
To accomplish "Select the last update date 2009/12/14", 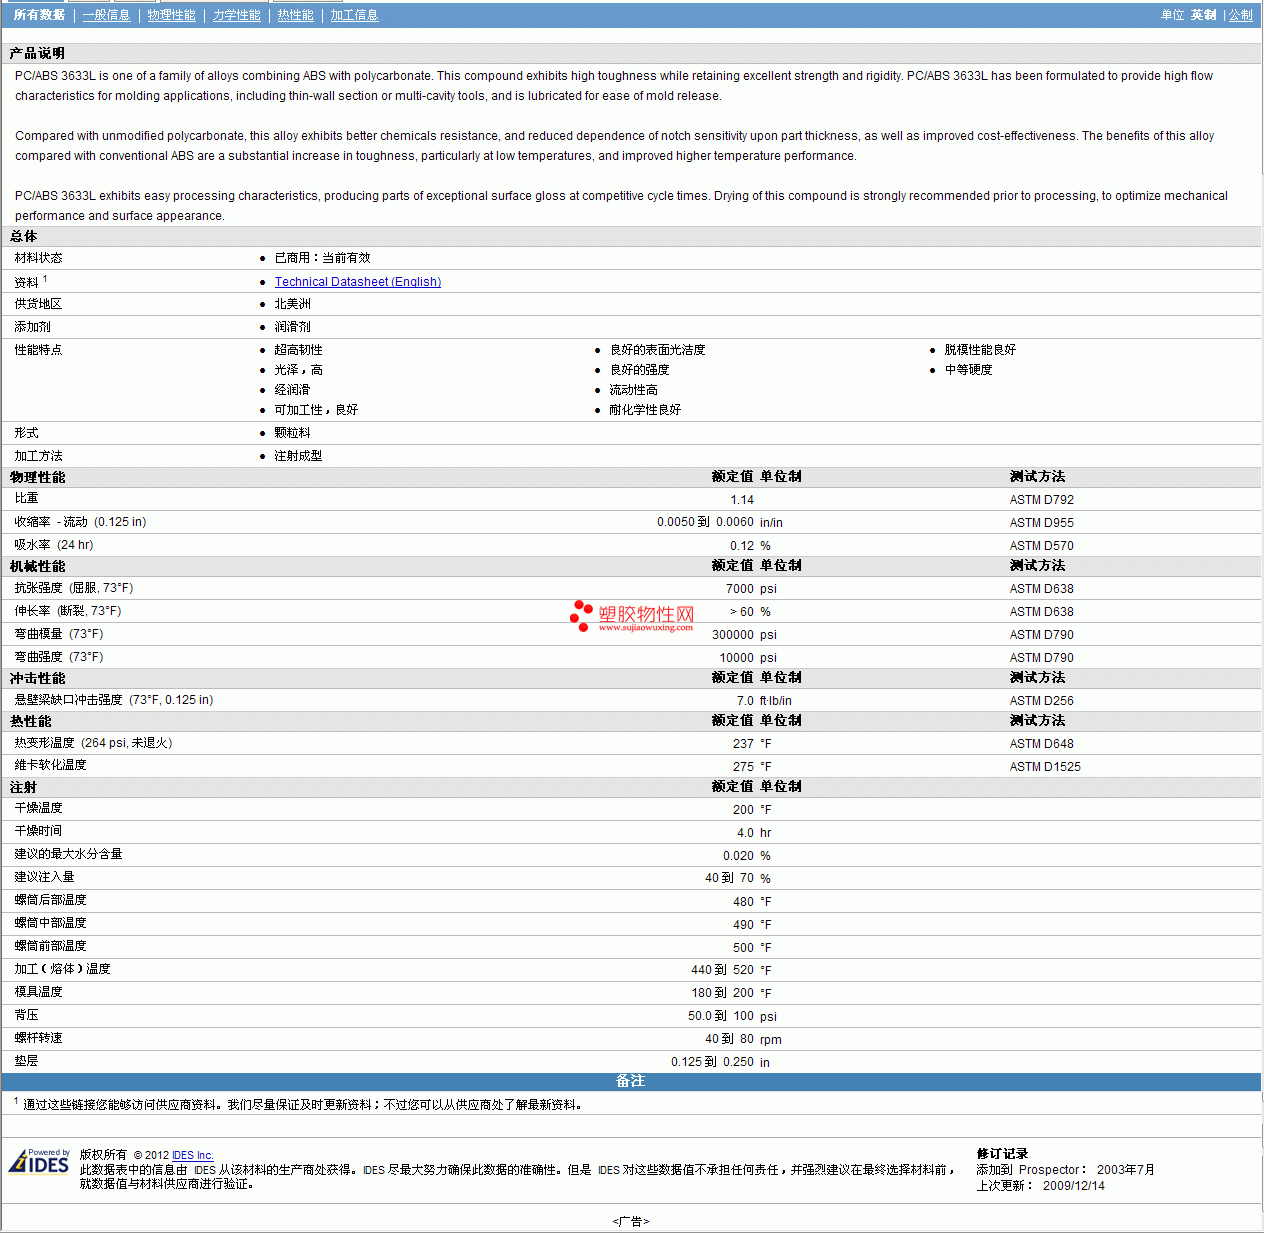I will 1074,1186.
